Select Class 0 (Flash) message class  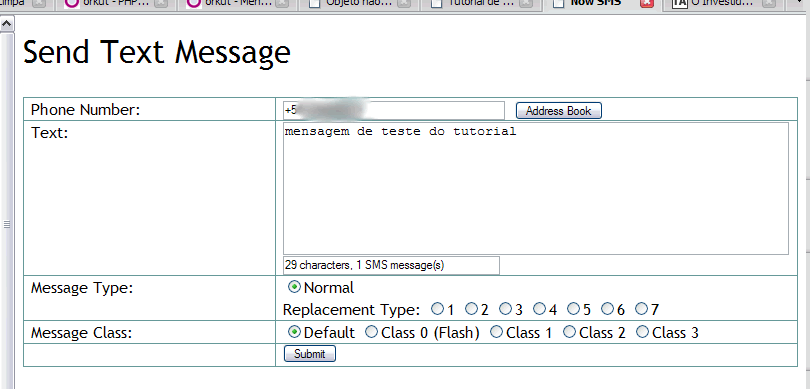coord(371,332)
